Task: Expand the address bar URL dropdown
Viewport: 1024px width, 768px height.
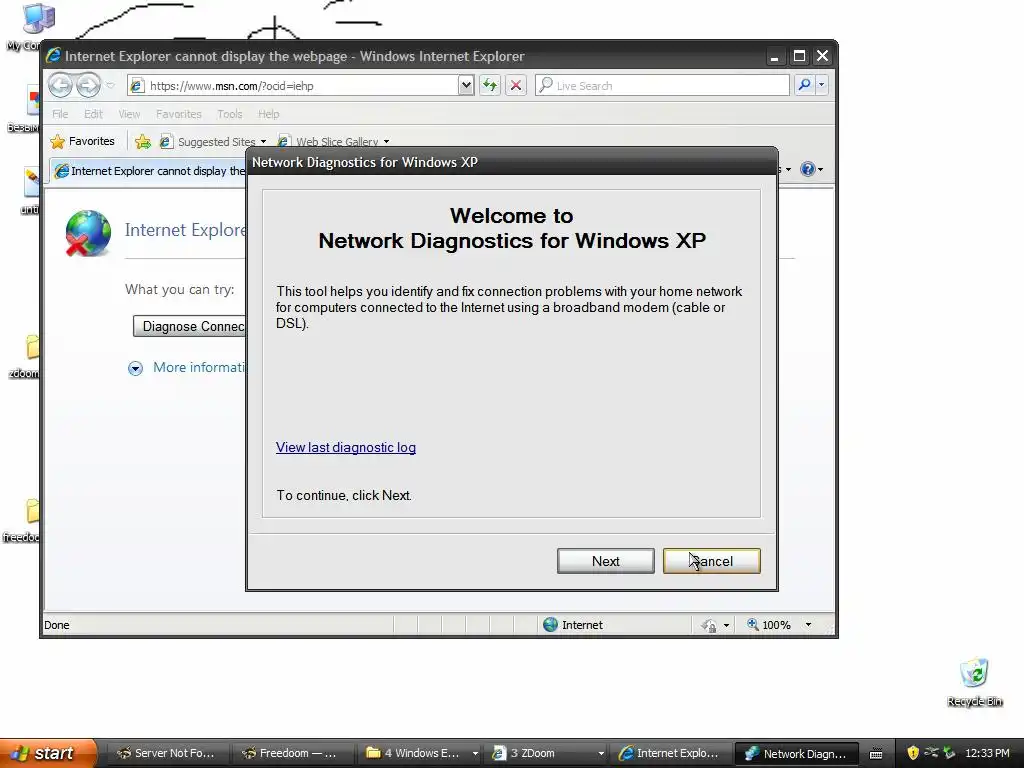Action: coord(466,86)
